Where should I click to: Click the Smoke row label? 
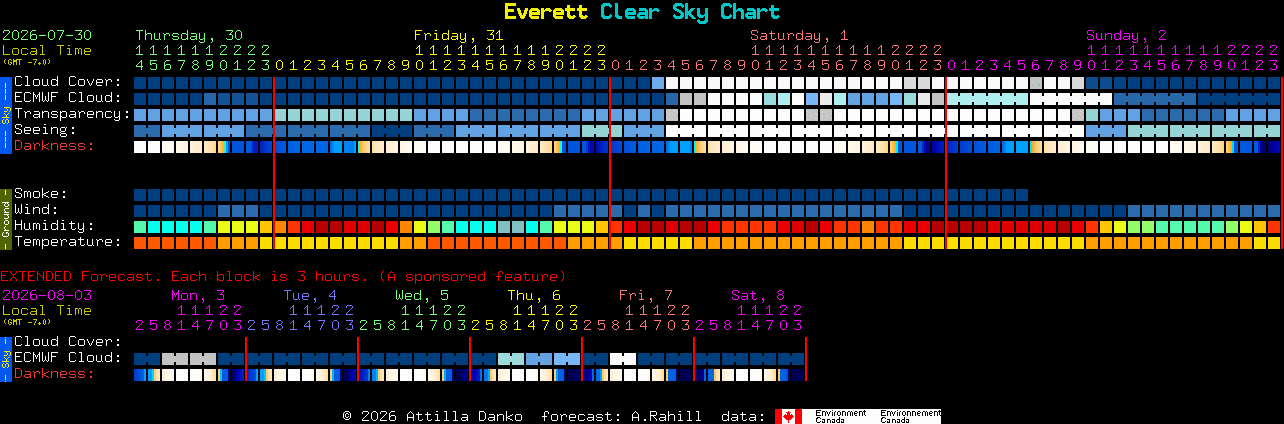point(41,193)
